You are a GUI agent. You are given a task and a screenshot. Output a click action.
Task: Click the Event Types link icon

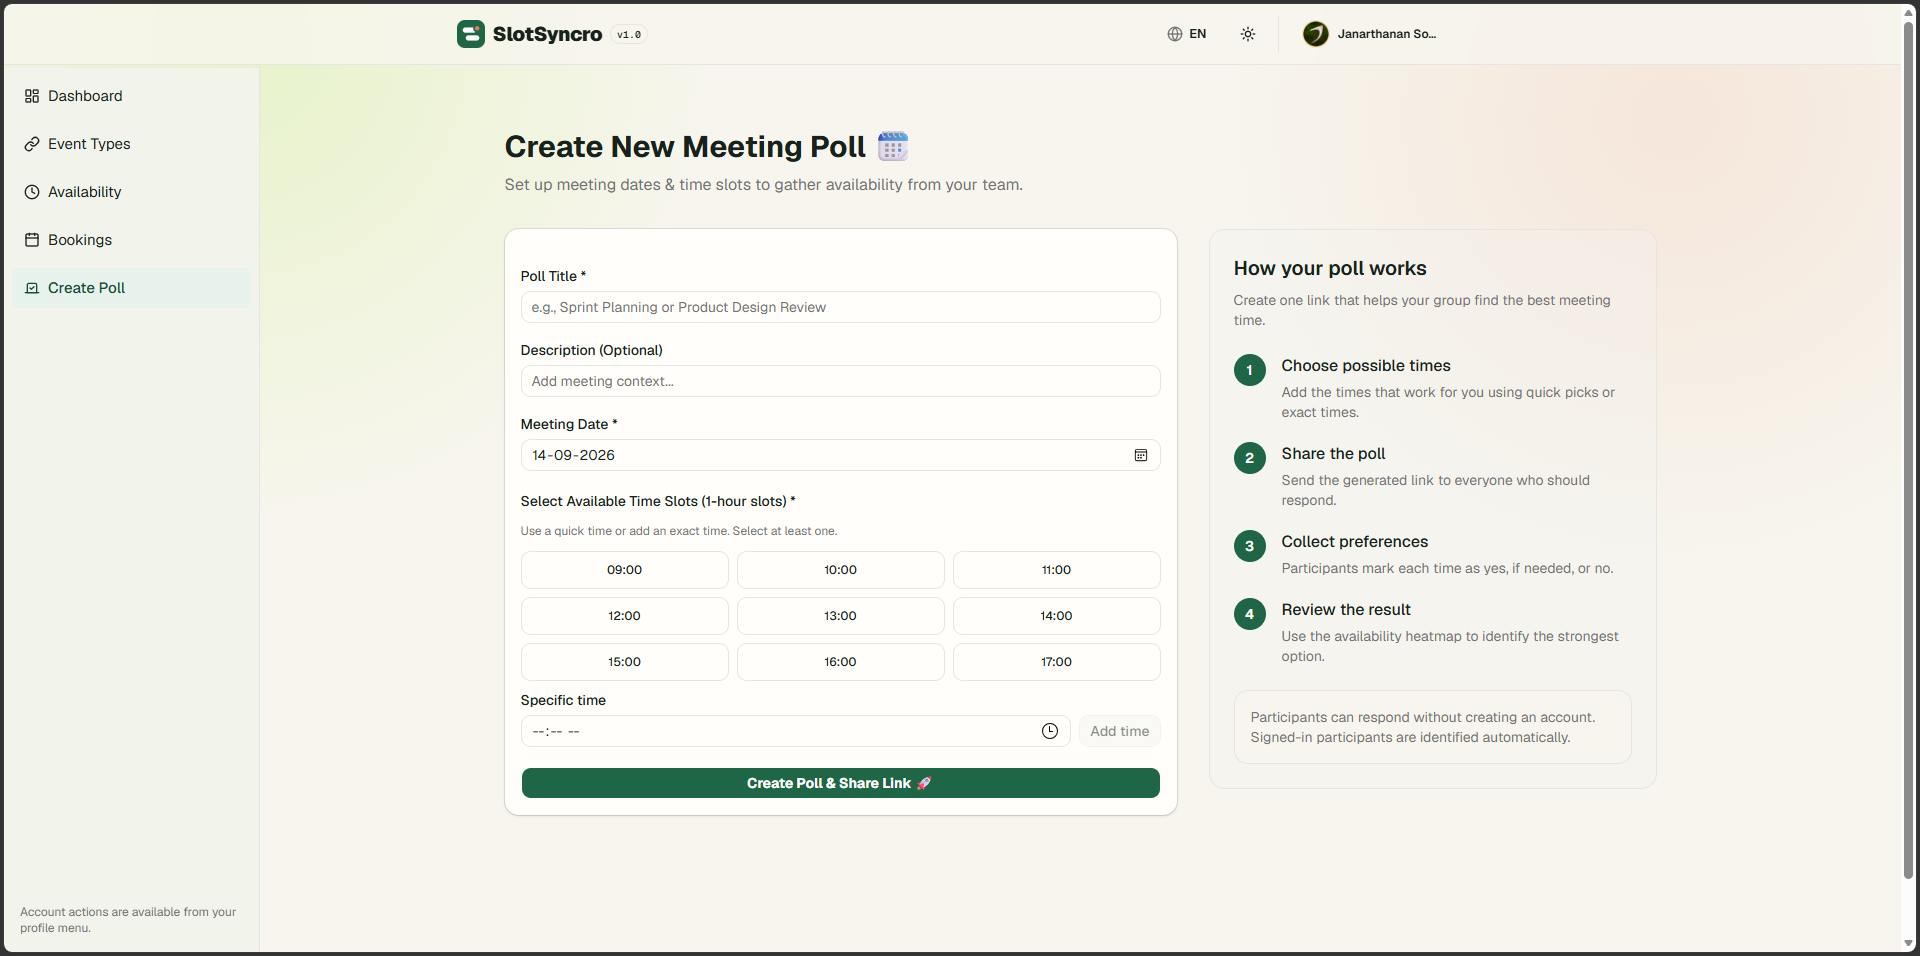point(32,144)
